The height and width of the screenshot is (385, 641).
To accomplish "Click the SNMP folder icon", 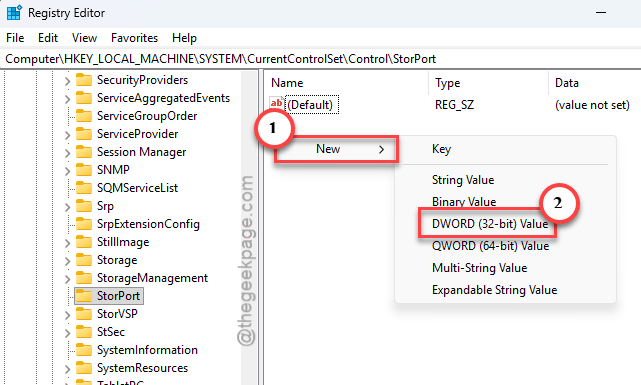I will click(x=84, y=170).
